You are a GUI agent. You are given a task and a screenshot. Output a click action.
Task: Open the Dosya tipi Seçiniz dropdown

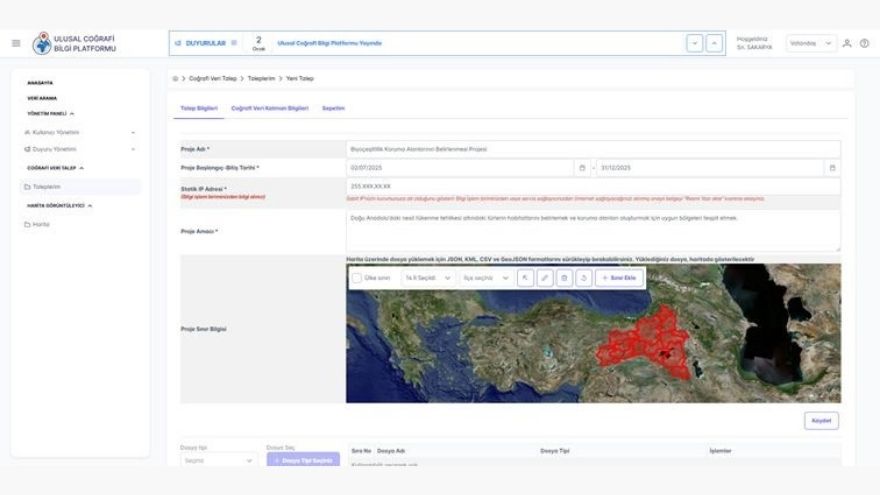pos(217,460)
